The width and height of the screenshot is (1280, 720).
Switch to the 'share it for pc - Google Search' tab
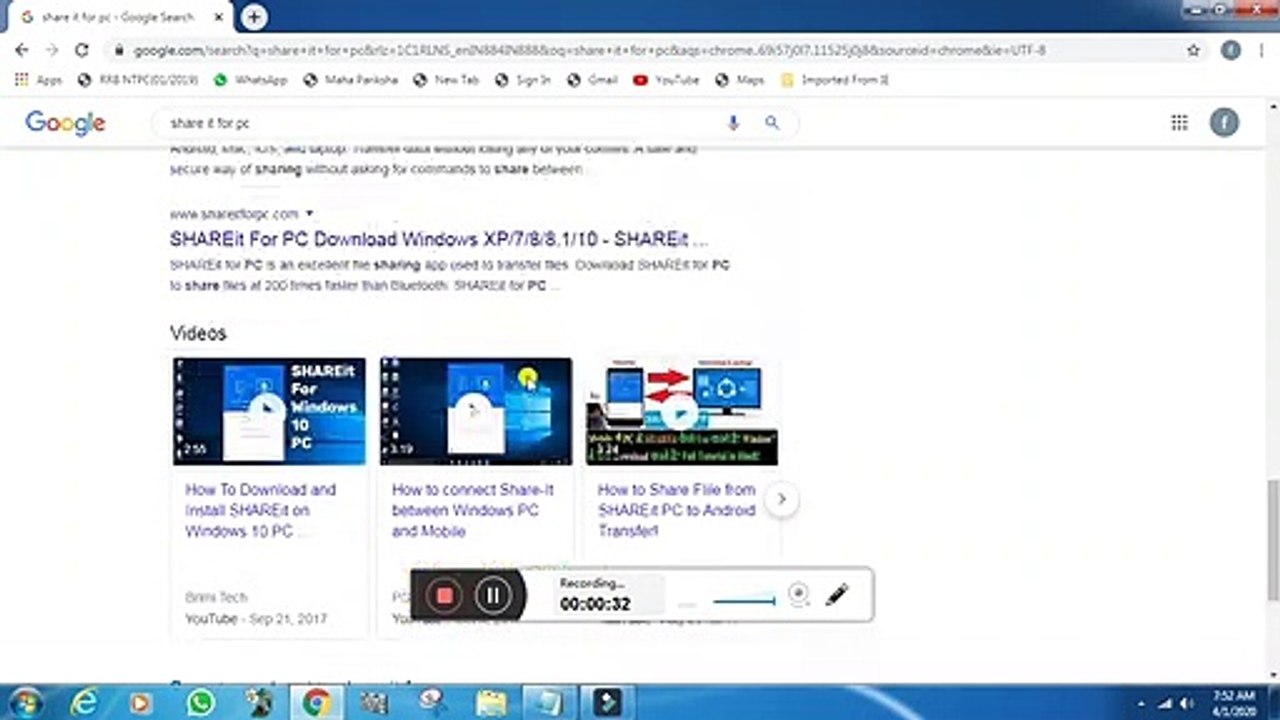[x=118, y=17]
